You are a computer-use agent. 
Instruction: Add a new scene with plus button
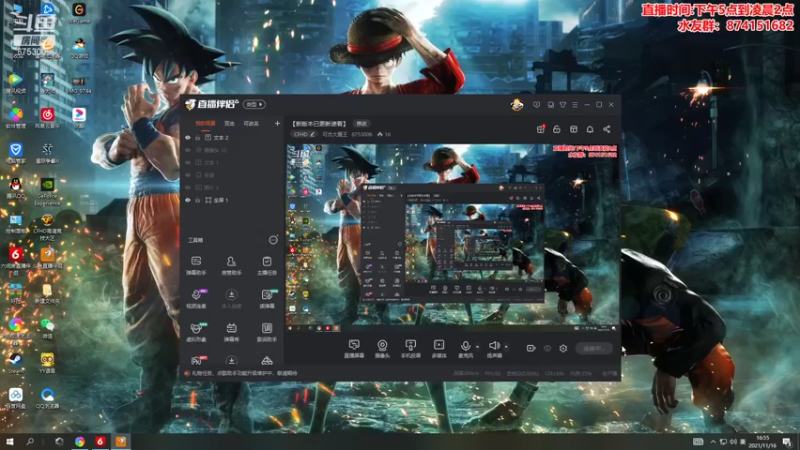click(277, 123)
